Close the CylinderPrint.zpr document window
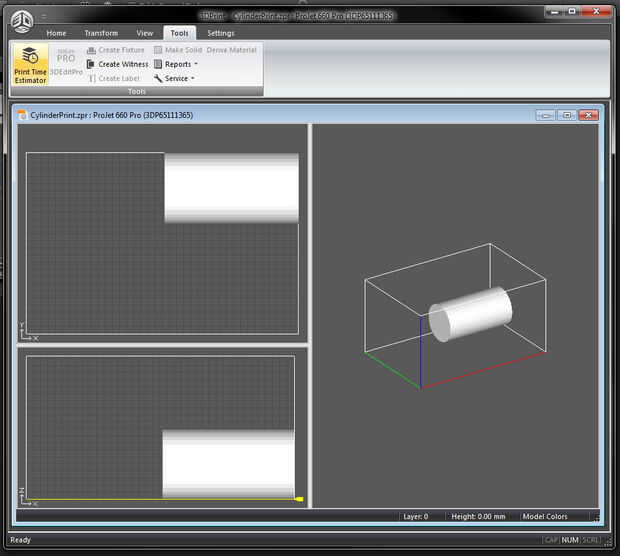This screenshot has width=620, height=556. tap(588, 115)
